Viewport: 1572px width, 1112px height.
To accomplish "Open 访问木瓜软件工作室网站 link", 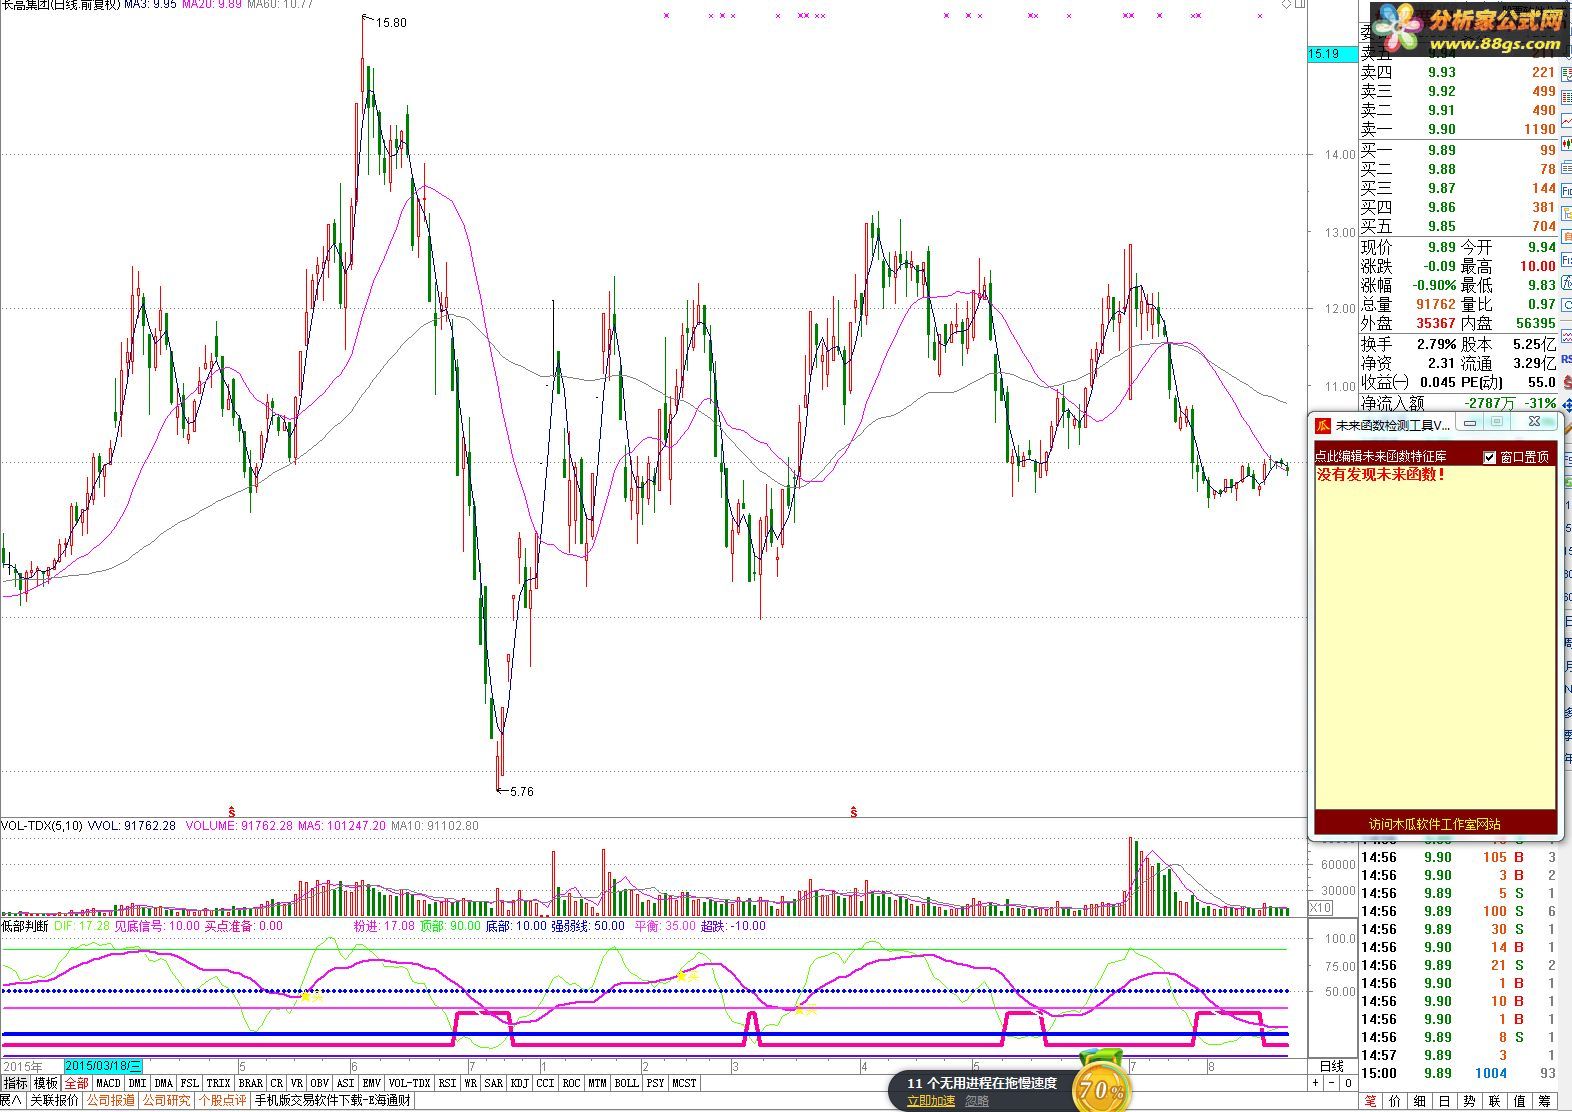I will 1435,824.
